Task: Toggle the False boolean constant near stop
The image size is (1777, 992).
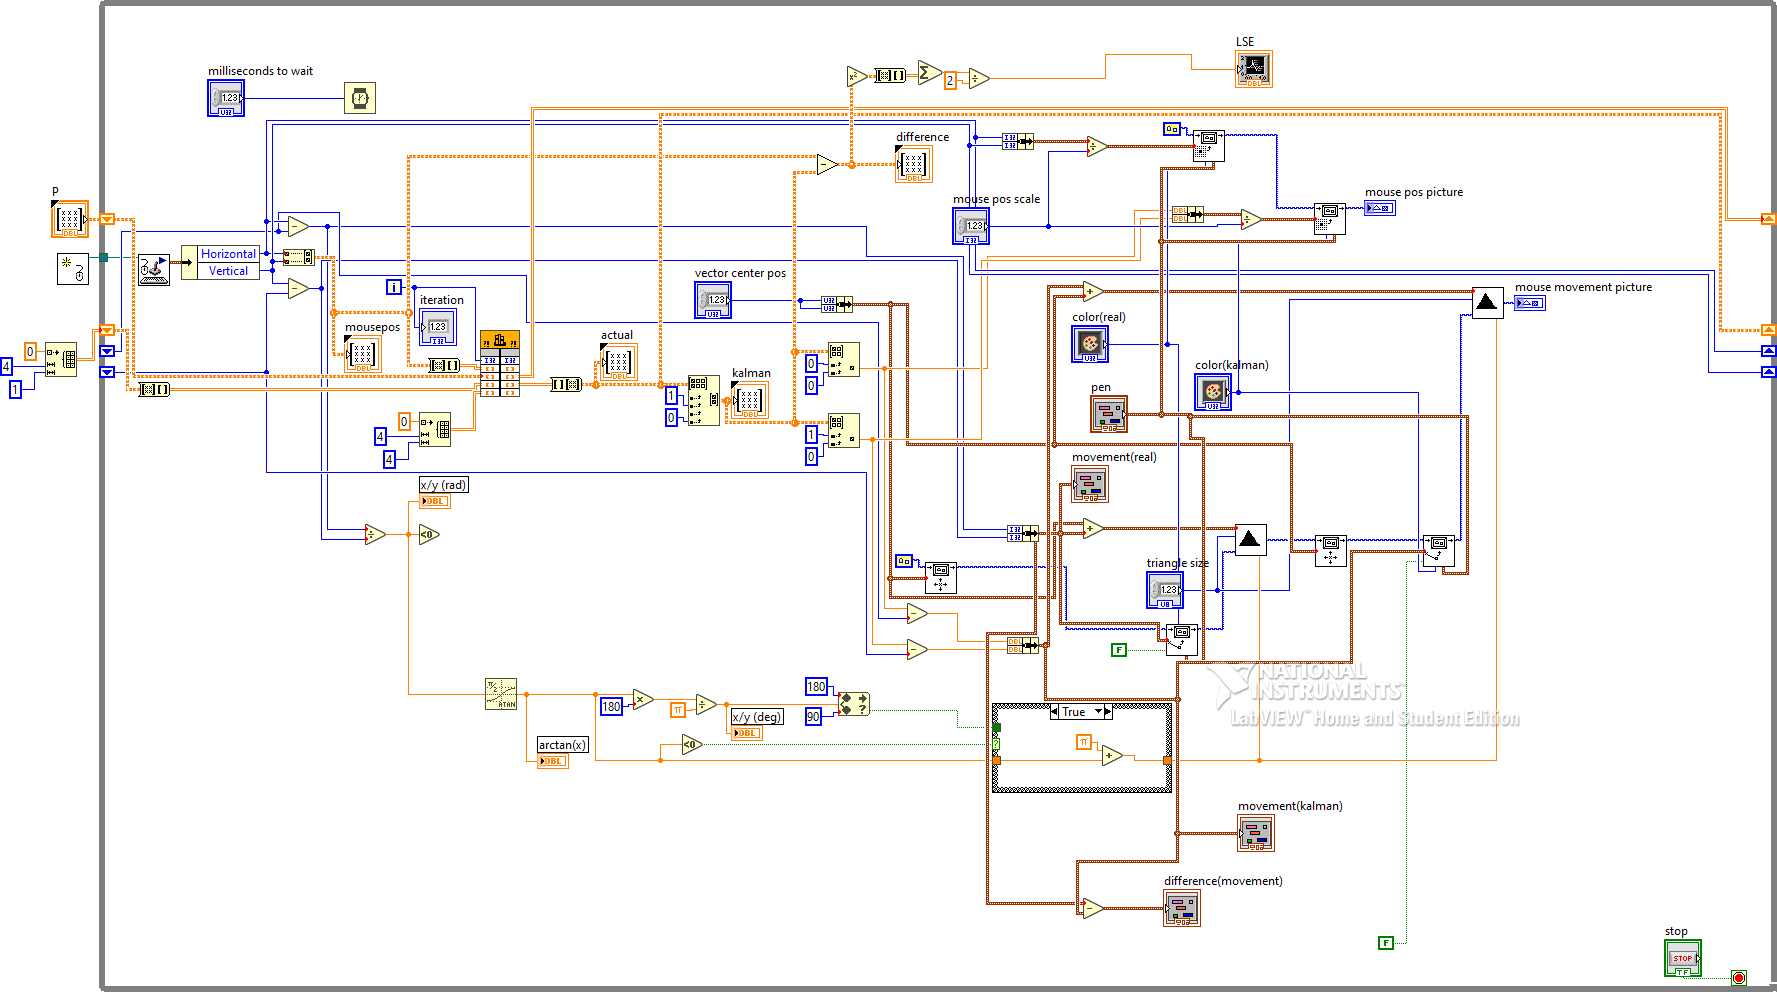Action: pyautogui.click(x=1385, y=943)
